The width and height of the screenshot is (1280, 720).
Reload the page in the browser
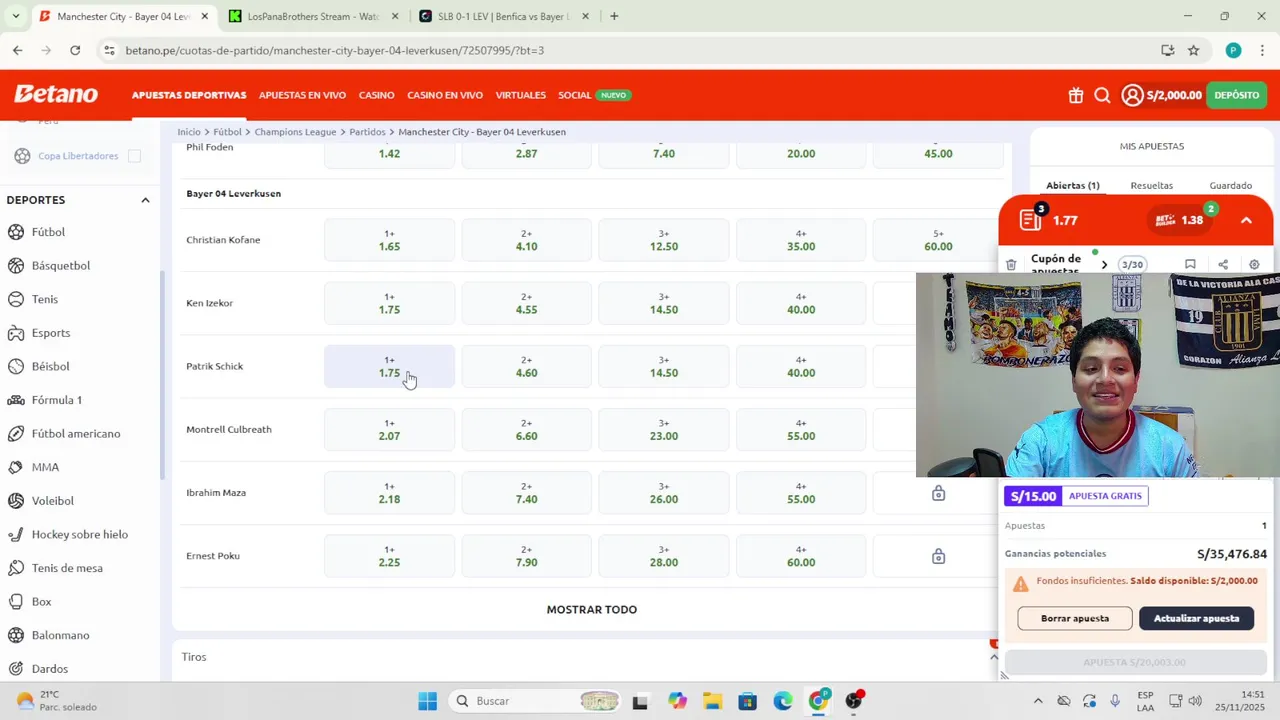click(75, 50)
